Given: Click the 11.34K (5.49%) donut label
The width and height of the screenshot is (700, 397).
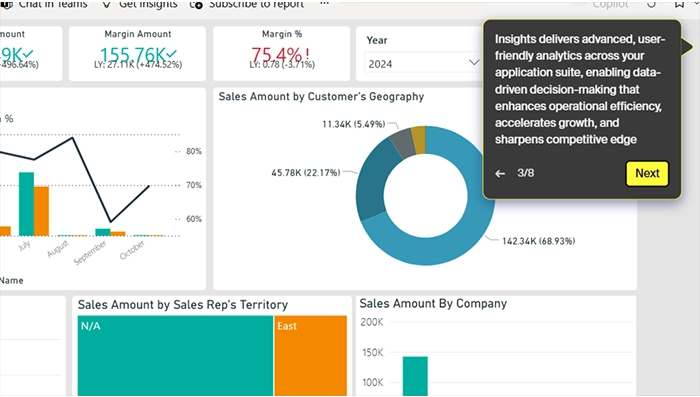Looking at the screenshot, I should pyautogui.click(x=354, y=124).
